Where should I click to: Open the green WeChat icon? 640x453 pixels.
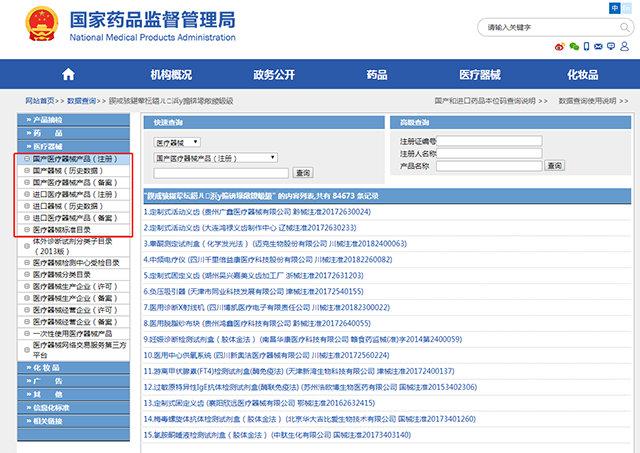point(574,47)
